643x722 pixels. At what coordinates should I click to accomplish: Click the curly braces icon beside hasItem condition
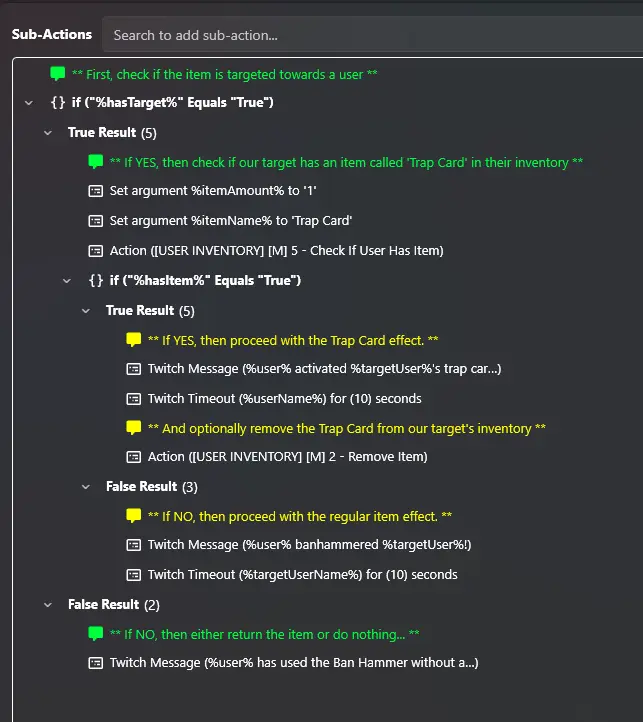(96, 280)
